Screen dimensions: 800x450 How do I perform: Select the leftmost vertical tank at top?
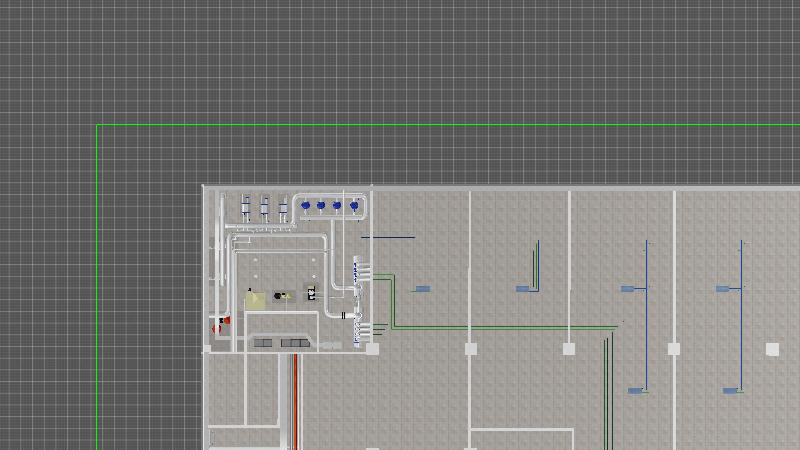pos(246,209)
